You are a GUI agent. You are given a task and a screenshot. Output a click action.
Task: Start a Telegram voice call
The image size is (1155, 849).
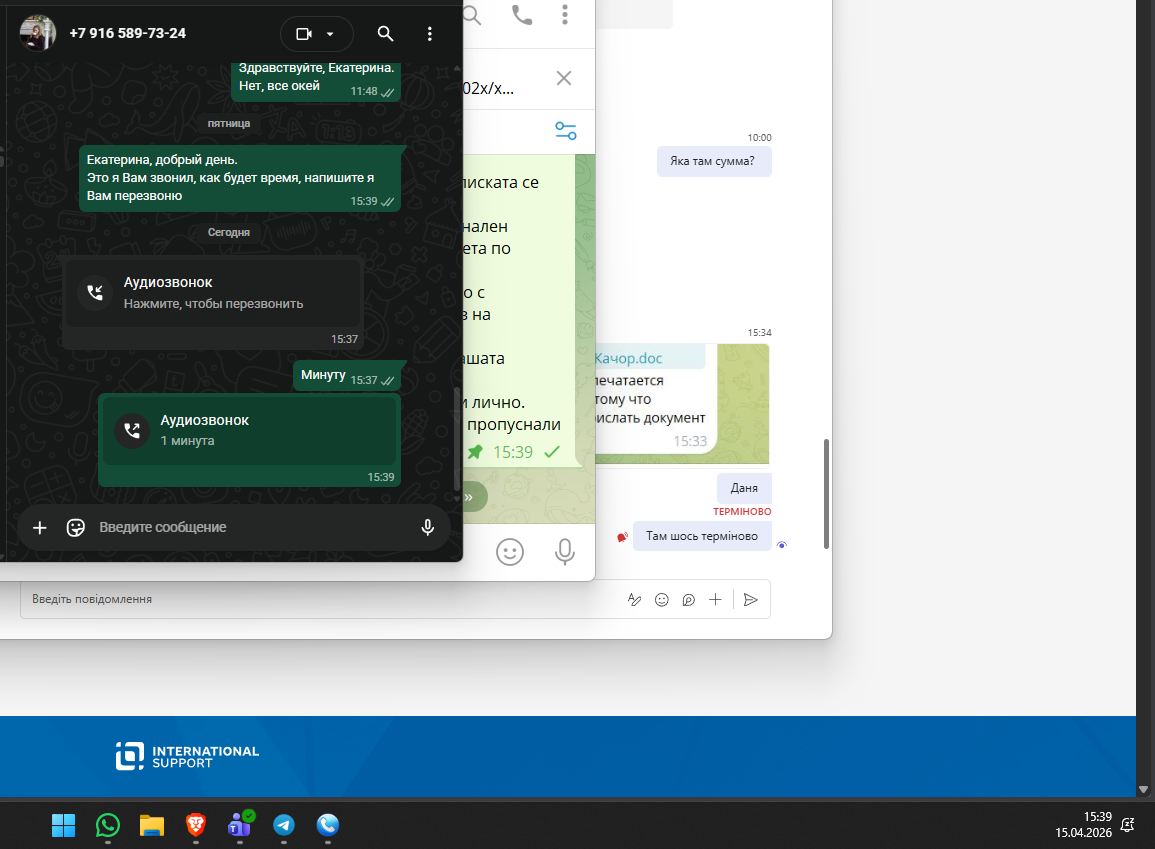click(522, 15)
